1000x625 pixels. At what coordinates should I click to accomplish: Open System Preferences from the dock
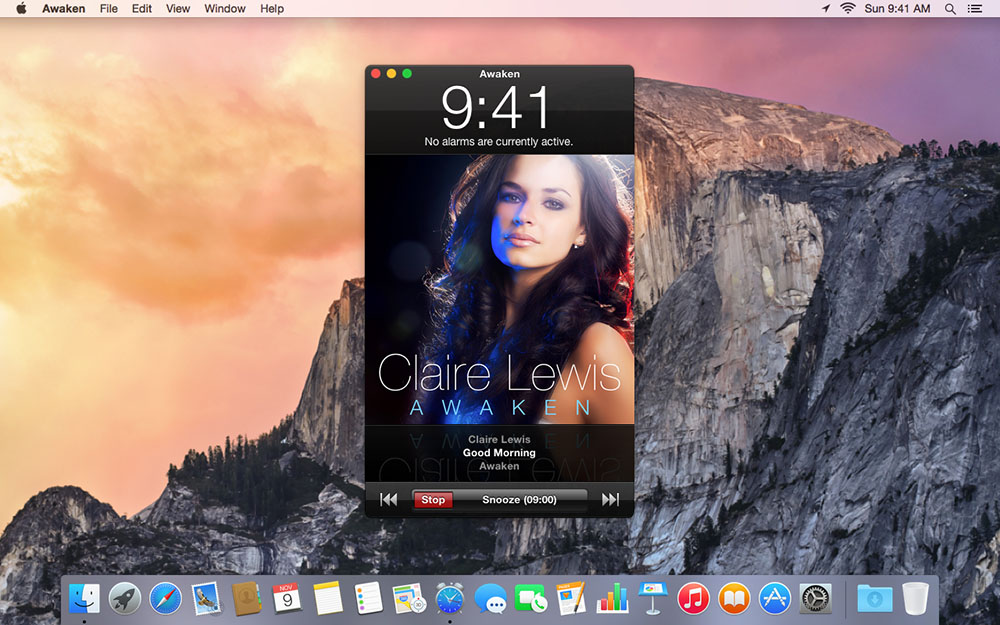point(816,599)
